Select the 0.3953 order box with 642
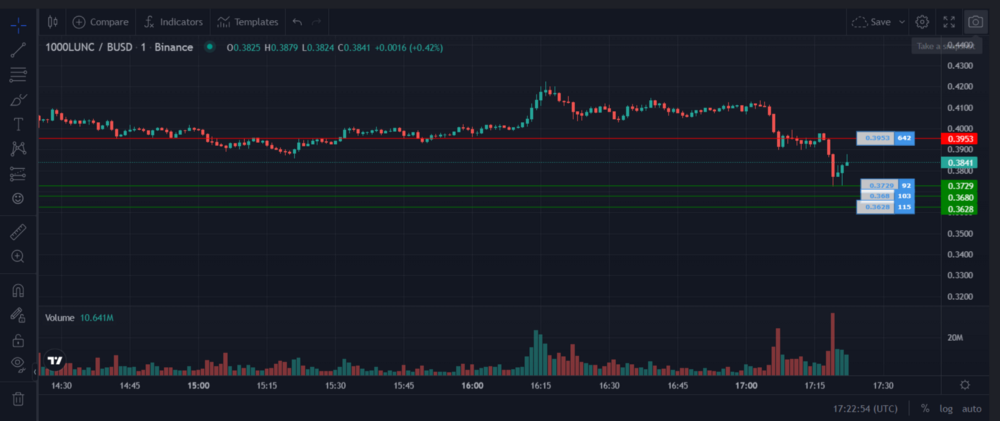 885,138
